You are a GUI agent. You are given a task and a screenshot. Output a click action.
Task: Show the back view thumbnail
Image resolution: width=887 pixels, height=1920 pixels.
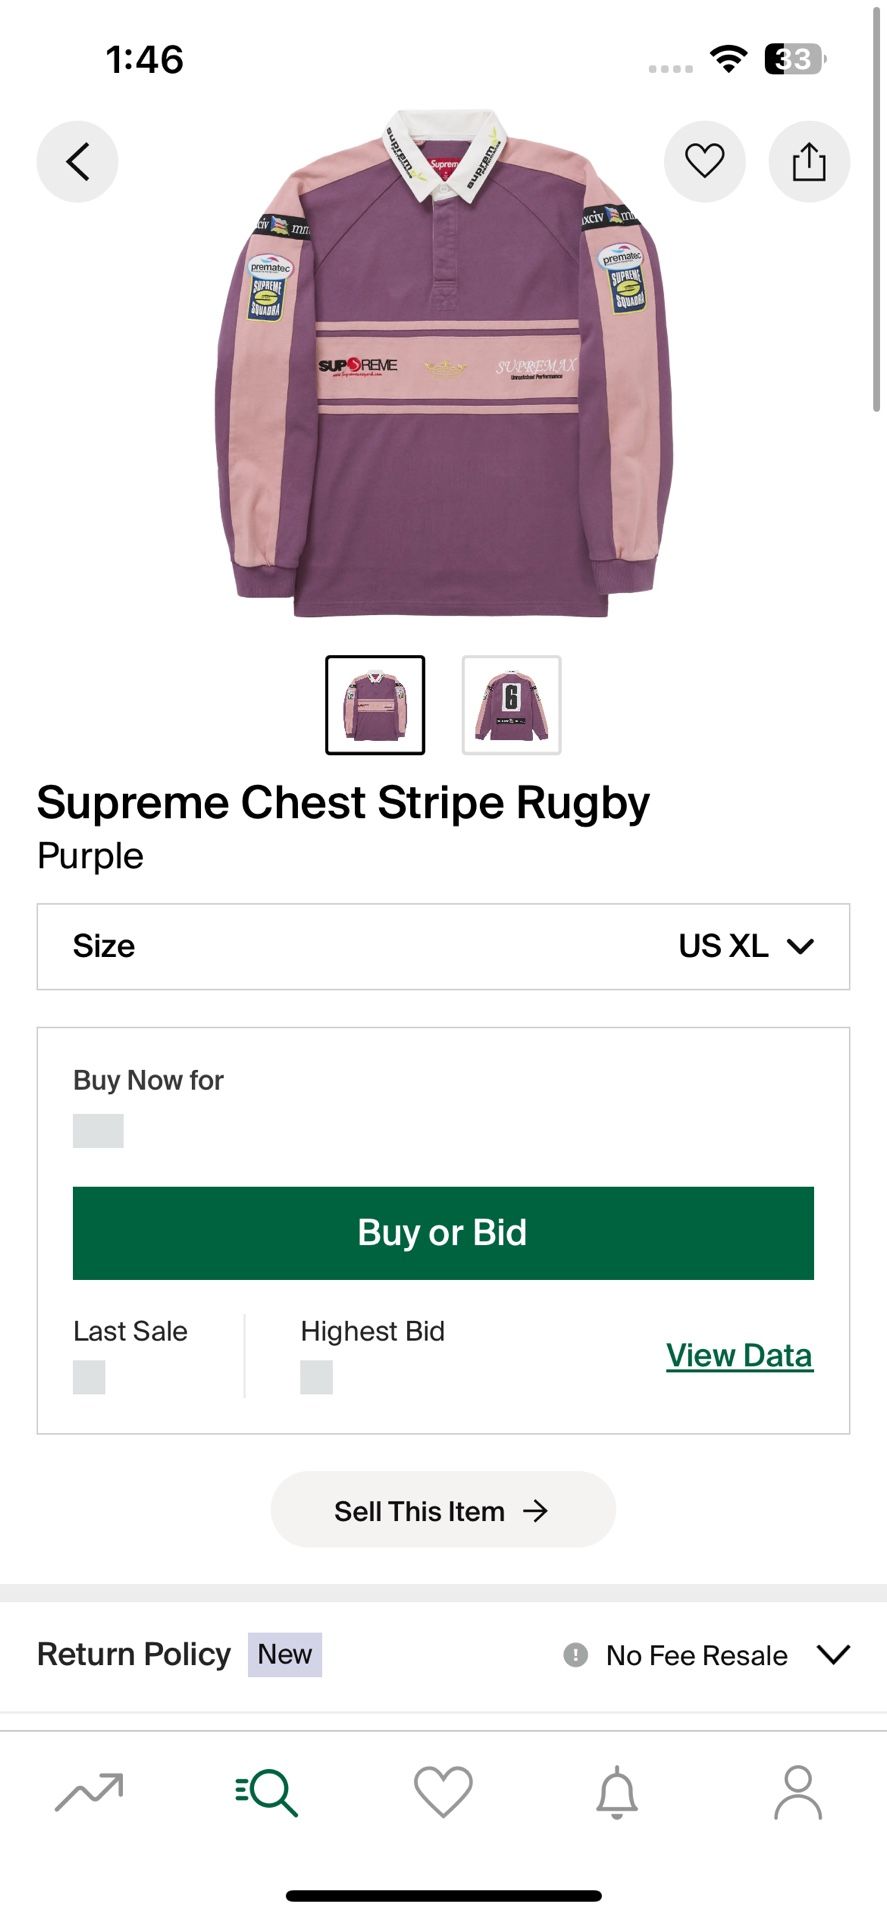pyautogui.click(x=511, y=705)
